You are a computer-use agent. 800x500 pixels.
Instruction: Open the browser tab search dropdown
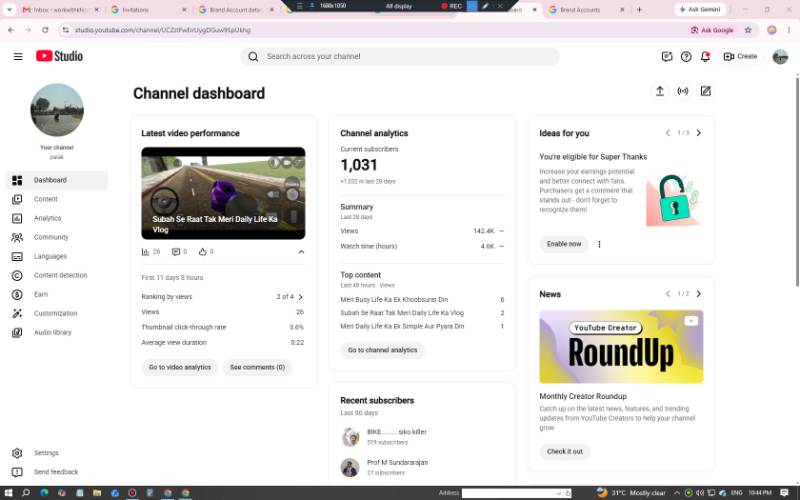9,9
